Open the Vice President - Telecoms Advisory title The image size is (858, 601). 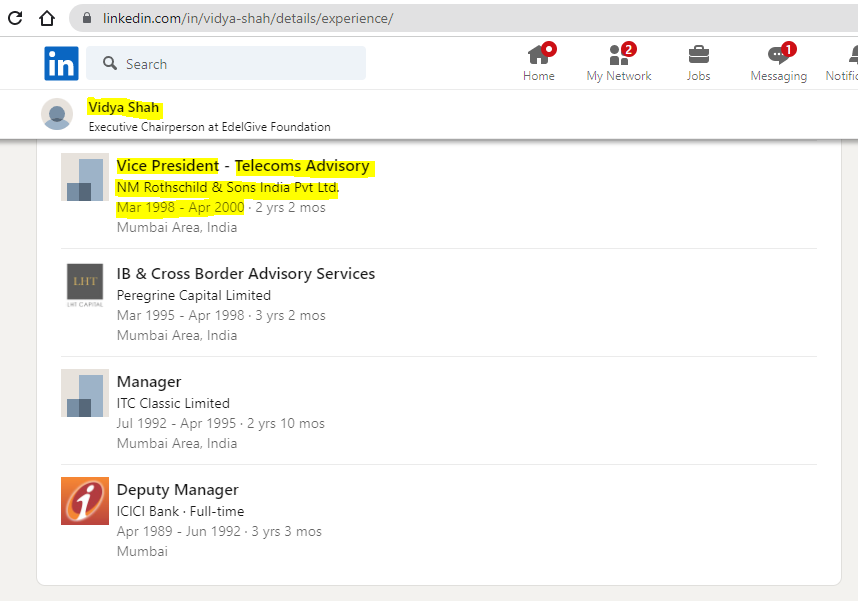coord(243,166)
